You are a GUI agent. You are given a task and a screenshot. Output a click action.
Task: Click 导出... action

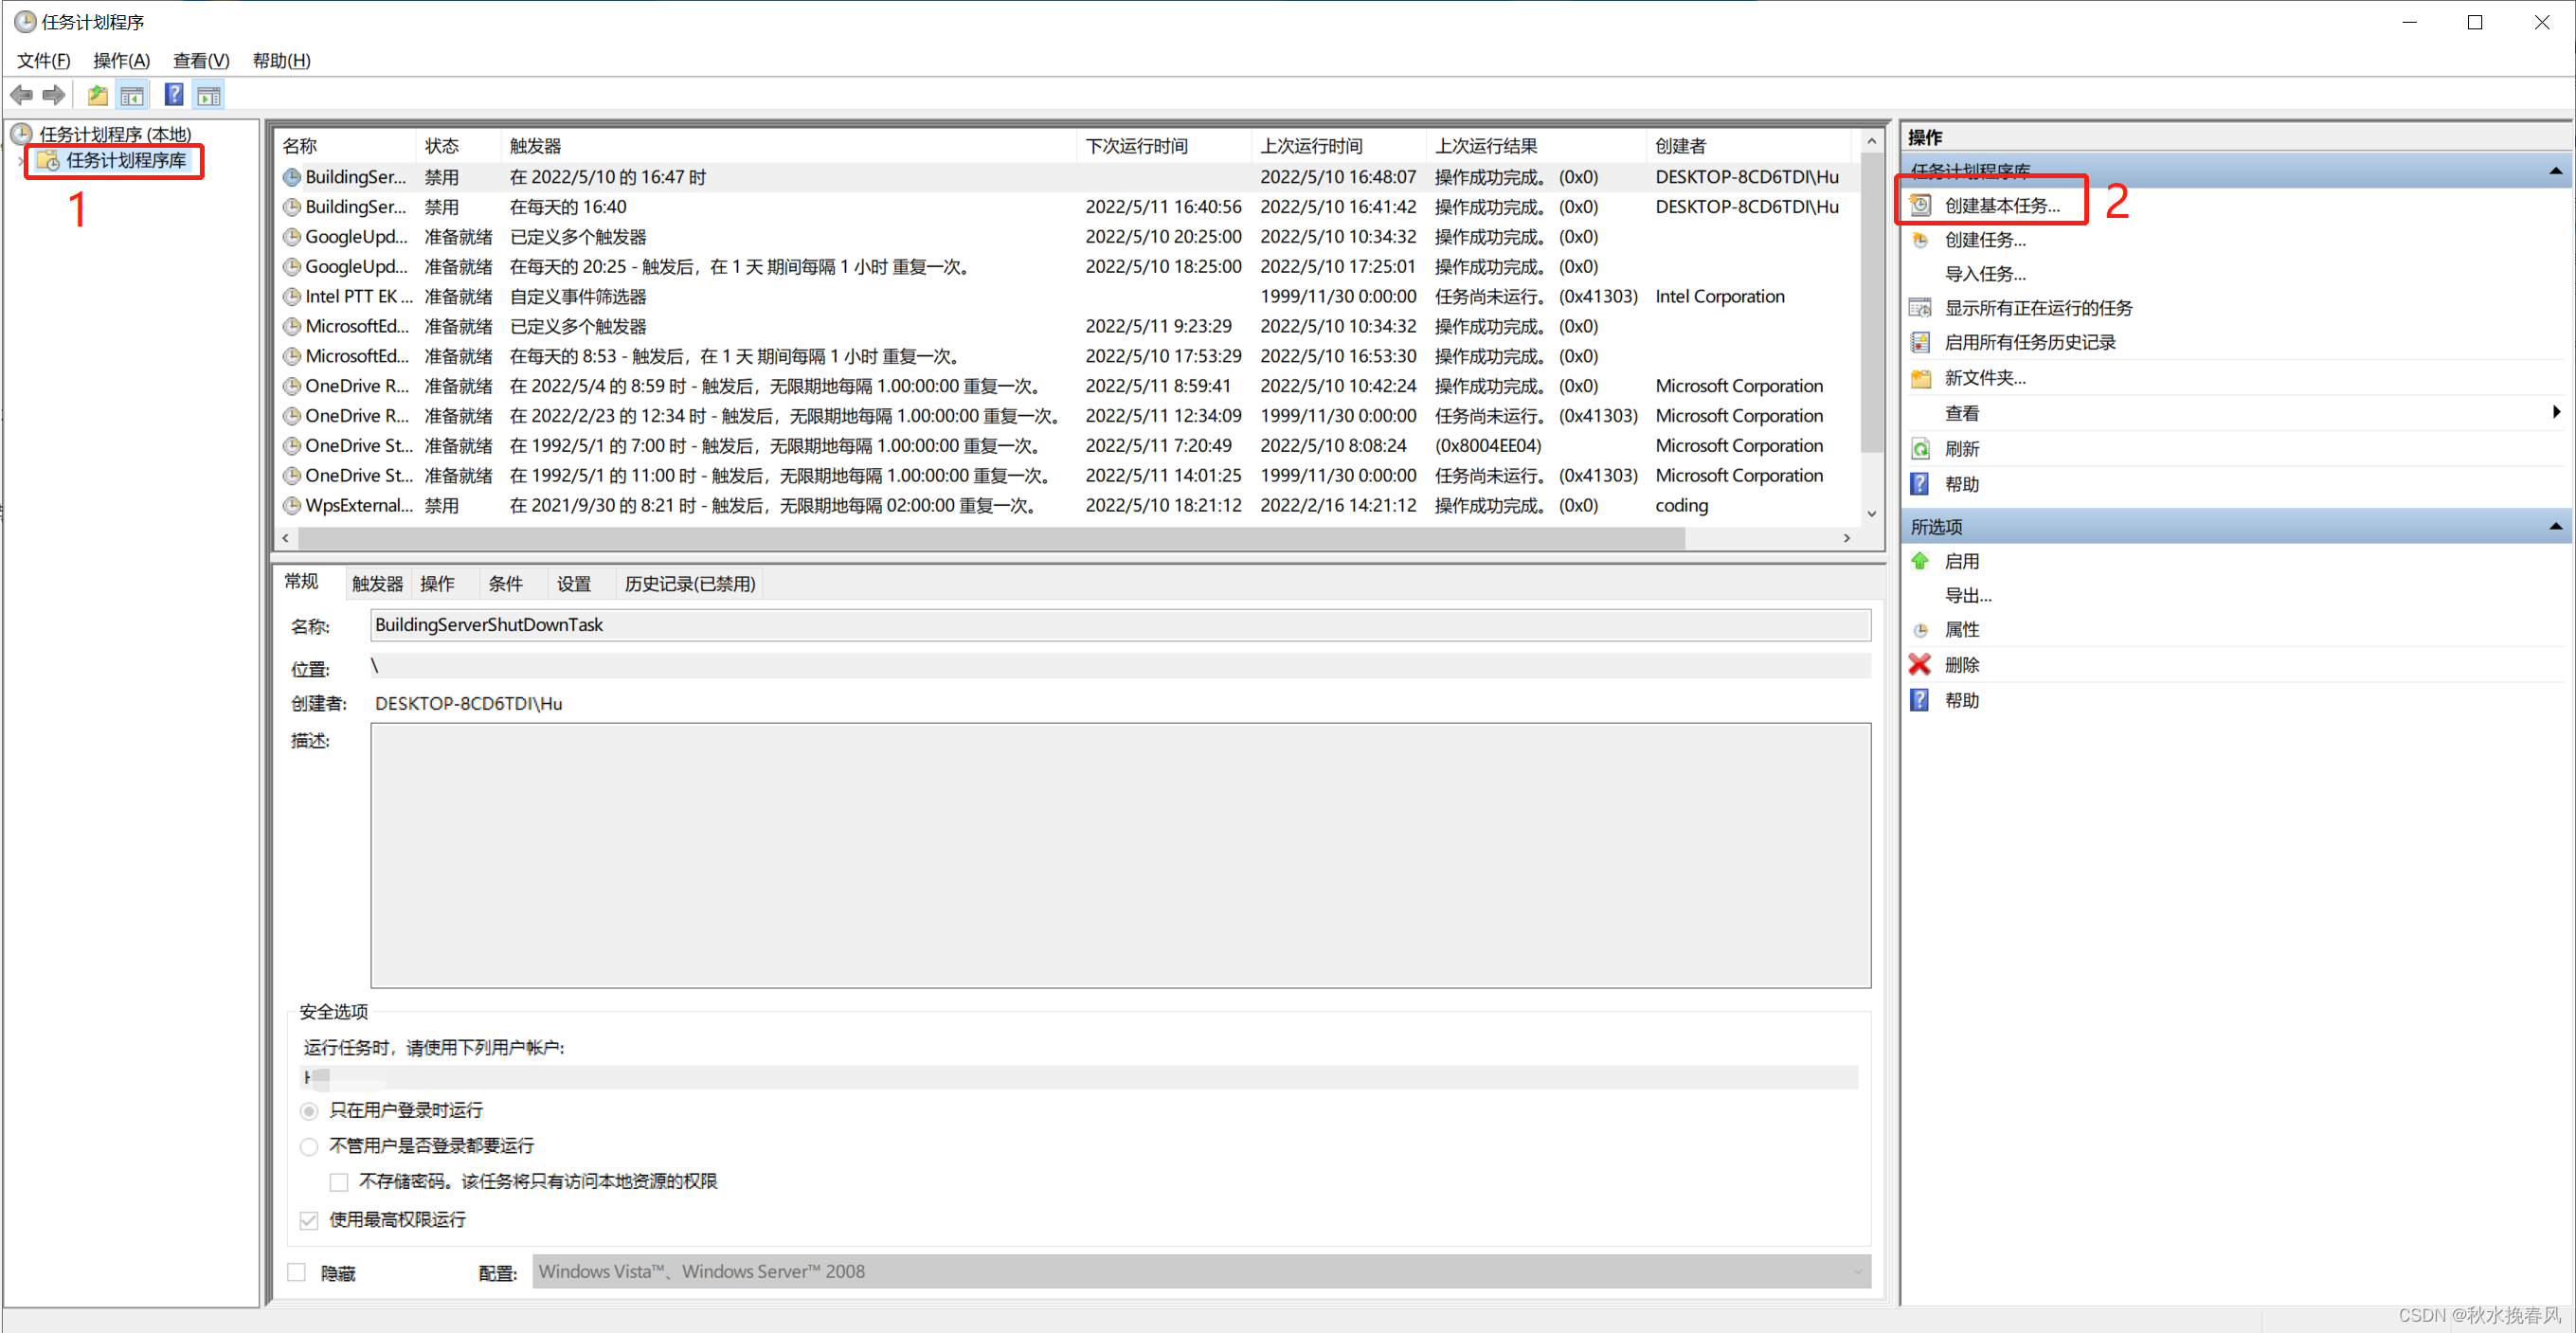pyautogui.click(x=1968, y=597)
